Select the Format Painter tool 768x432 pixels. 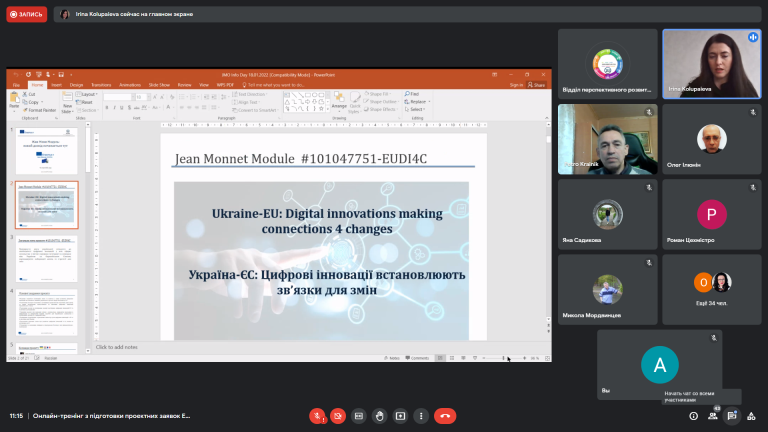(x=39, y=110)
